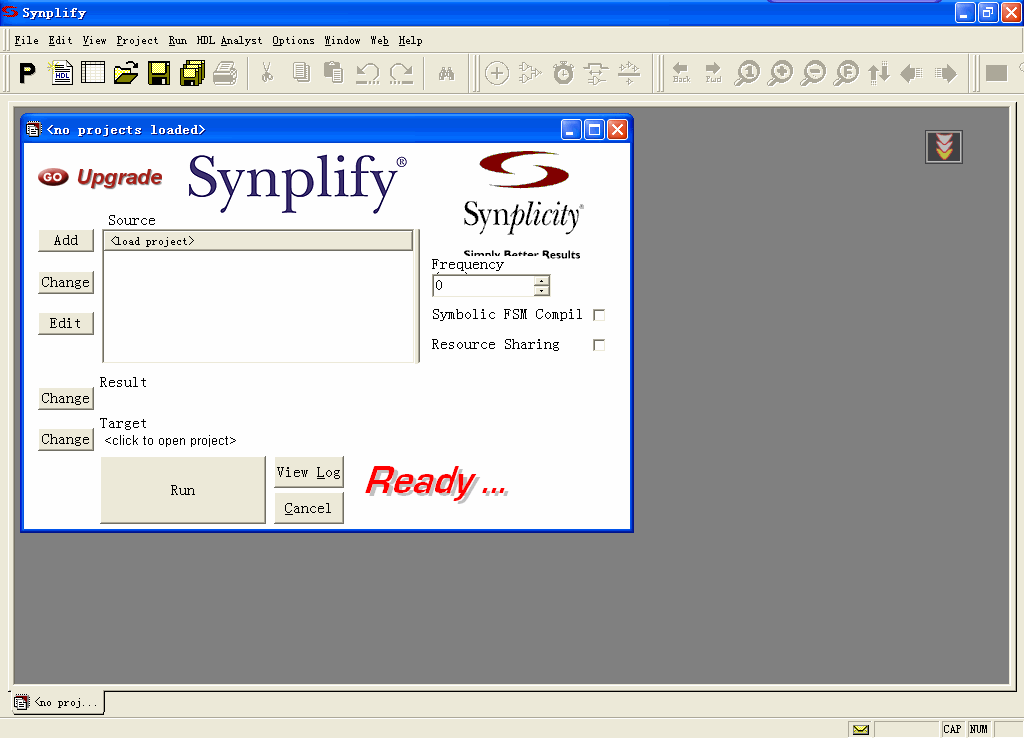Click the Add source button
Image resolution: width=1024 pixels, height=738 pixels.
tap(66, 240)
